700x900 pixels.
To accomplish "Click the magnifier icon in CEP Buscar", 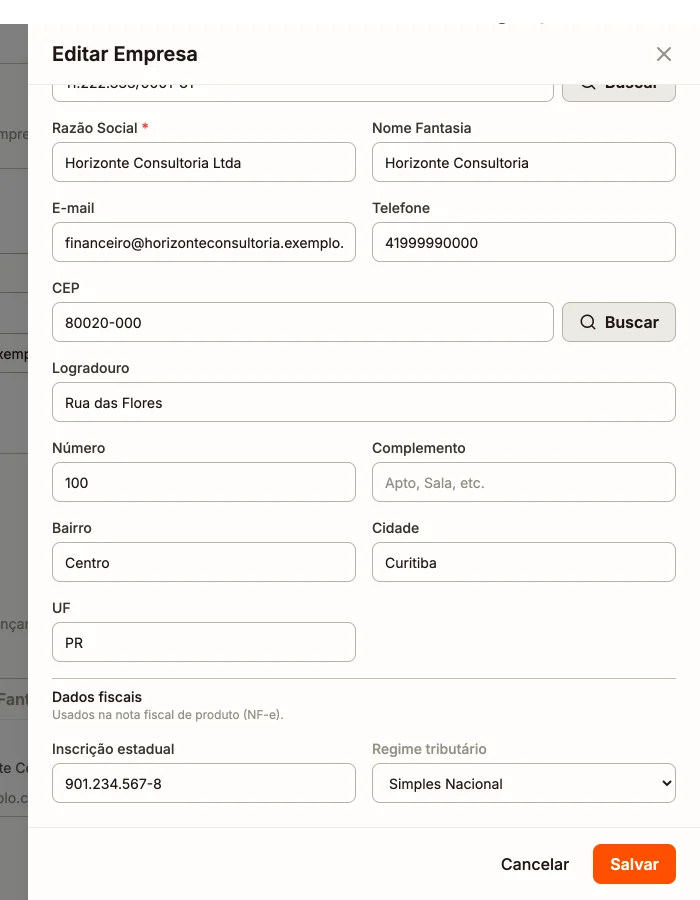I will tap(588, 322).
